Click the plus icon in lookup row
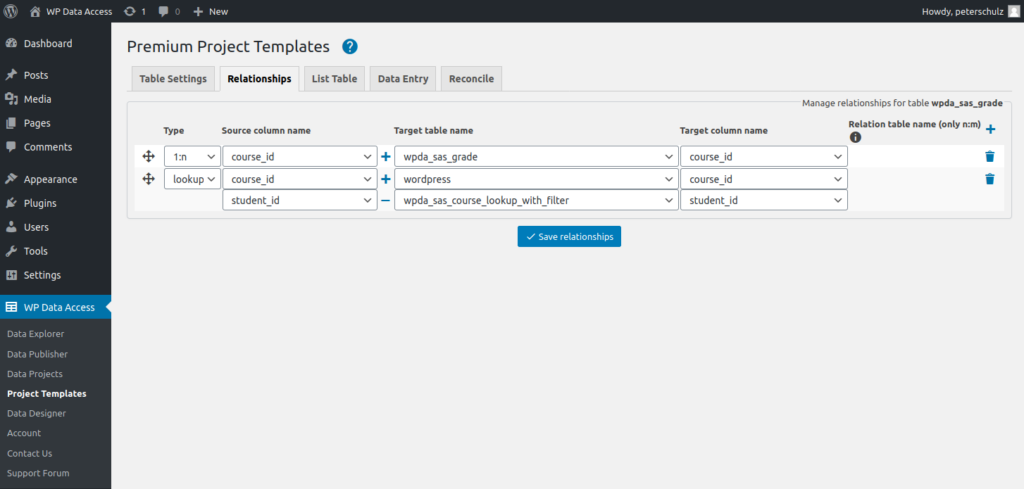 pyautogui.click(x=385, y=179)
